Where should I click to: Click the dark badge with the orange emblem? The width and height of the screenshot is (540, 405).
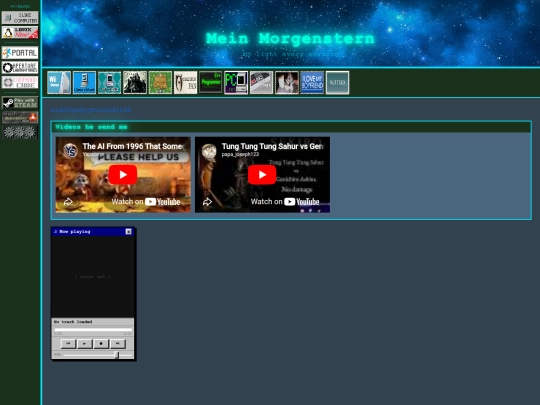[20, 117]
